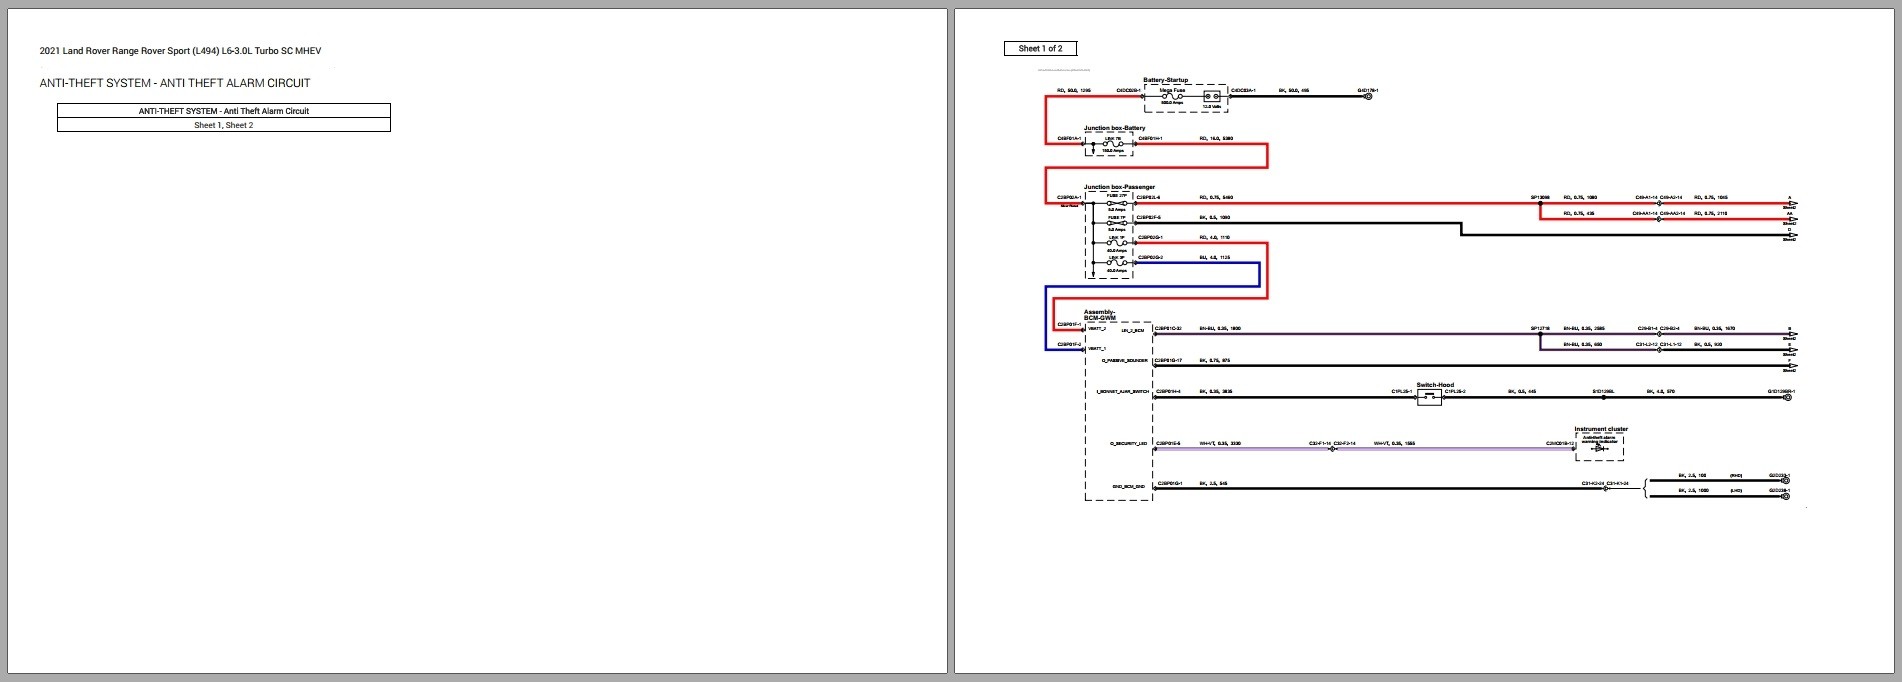
Task: Click the 'BK, 50.0, 495' wire label
Action: [x=1294, y=90]
